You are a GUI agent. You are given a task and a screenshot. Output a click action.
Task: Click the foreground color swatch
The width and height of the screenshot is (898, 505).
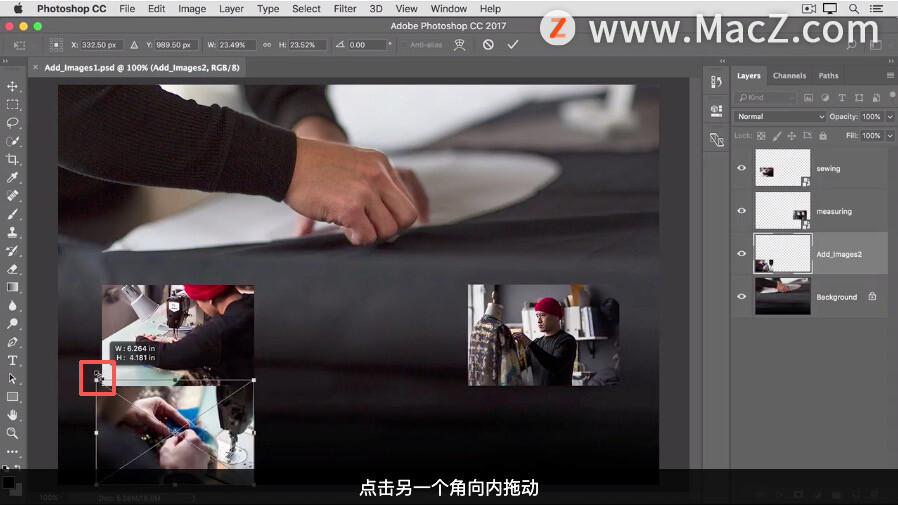click(x=8, y=483)
